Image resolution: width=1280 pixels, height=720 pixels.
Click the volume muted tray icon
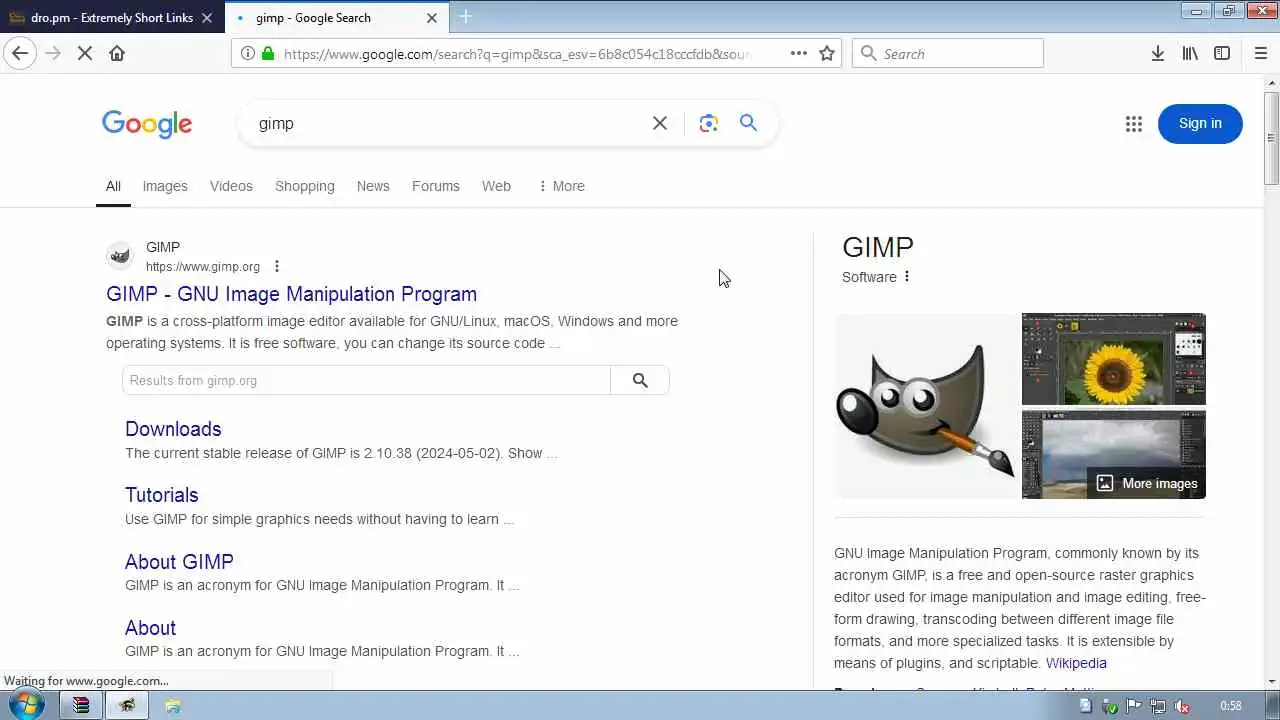click(x=1181, y=706)
